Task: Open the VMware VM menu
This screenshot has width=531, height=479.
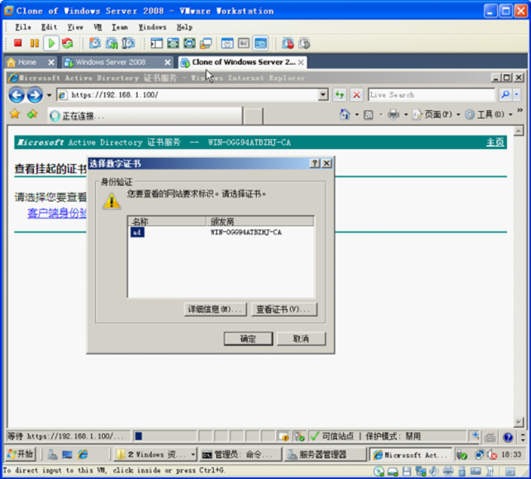Action: [x=98, y=27]
